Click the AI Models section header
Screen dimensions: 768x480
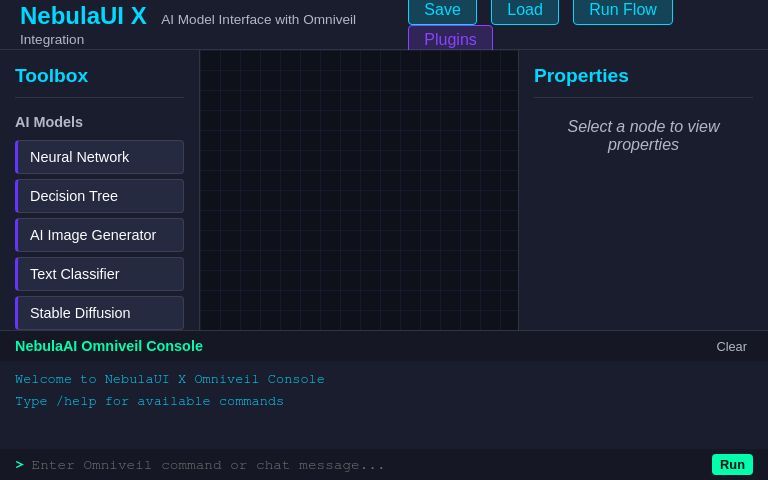point(49,122)
